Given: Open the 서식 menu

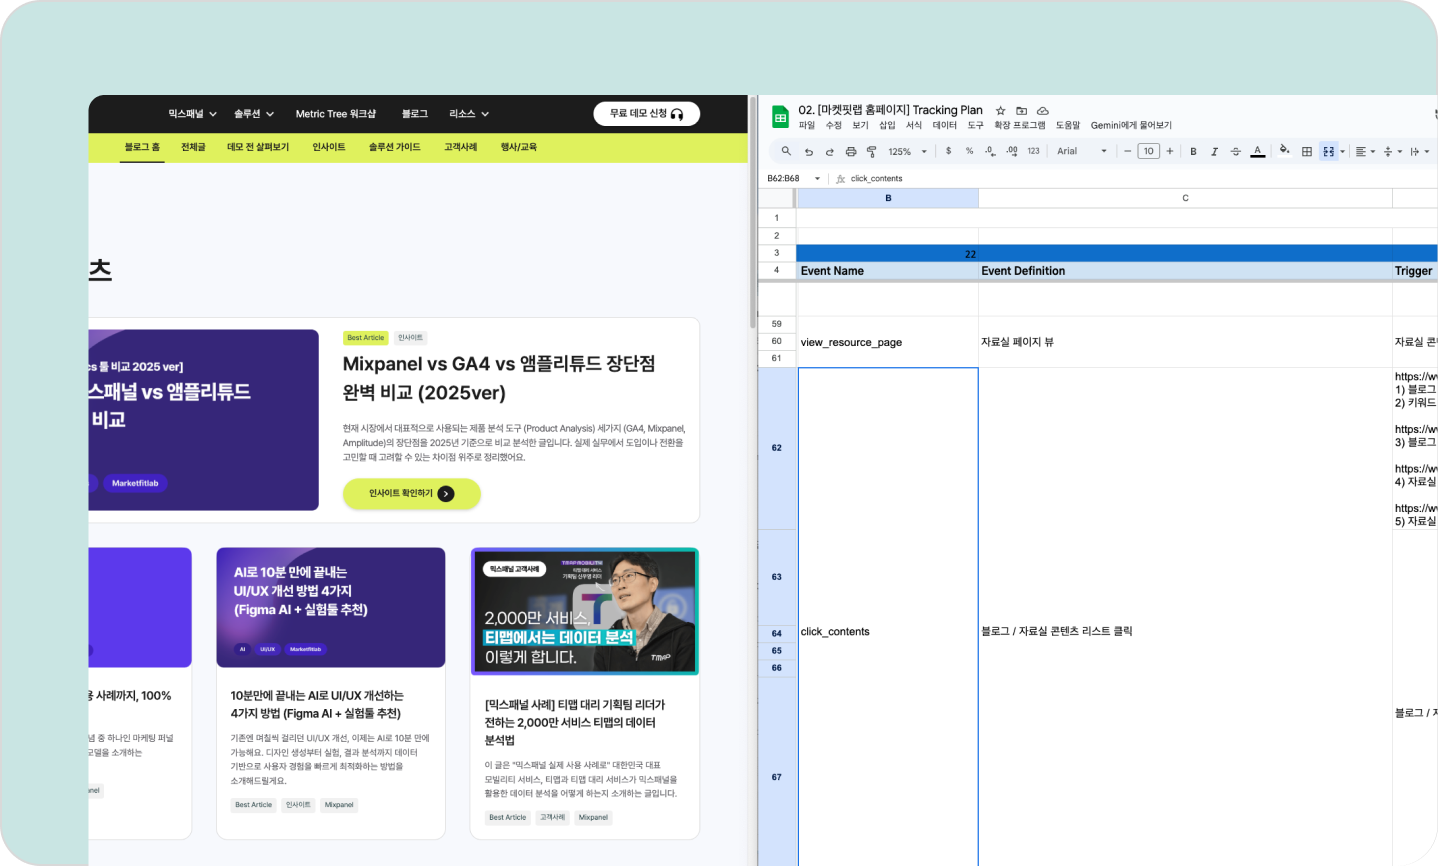Looking at the screenshot, I should [x=914, y=126].
